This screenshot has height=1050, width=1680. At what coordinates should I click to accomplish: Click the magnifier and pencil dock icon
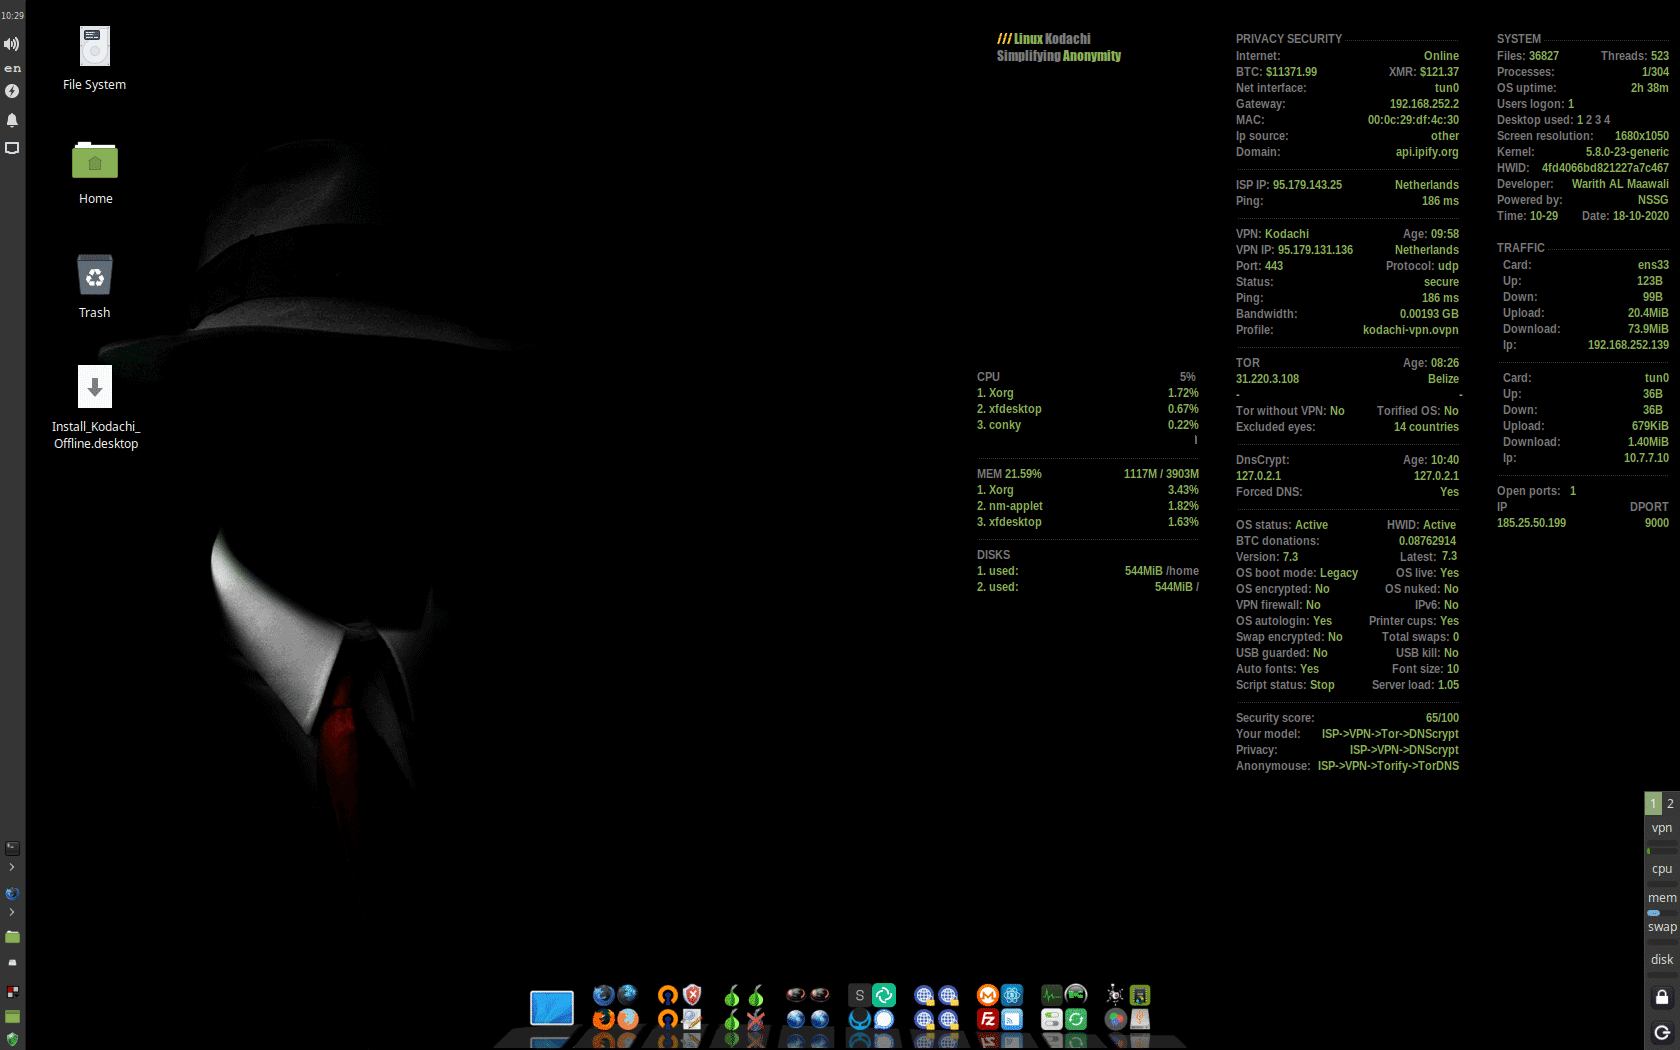[x=692, y=1019]
